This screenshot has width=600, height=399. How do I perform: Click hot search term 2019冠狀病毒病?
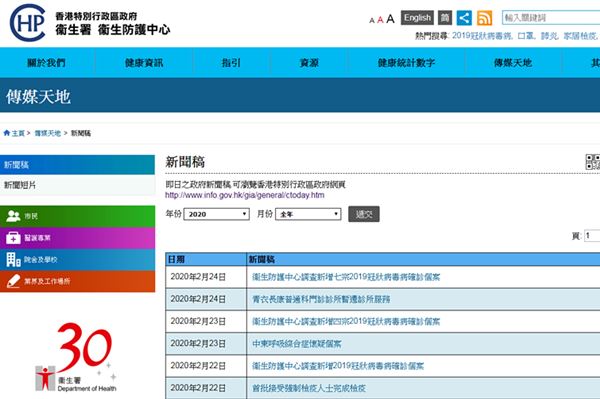coord(481,36)
